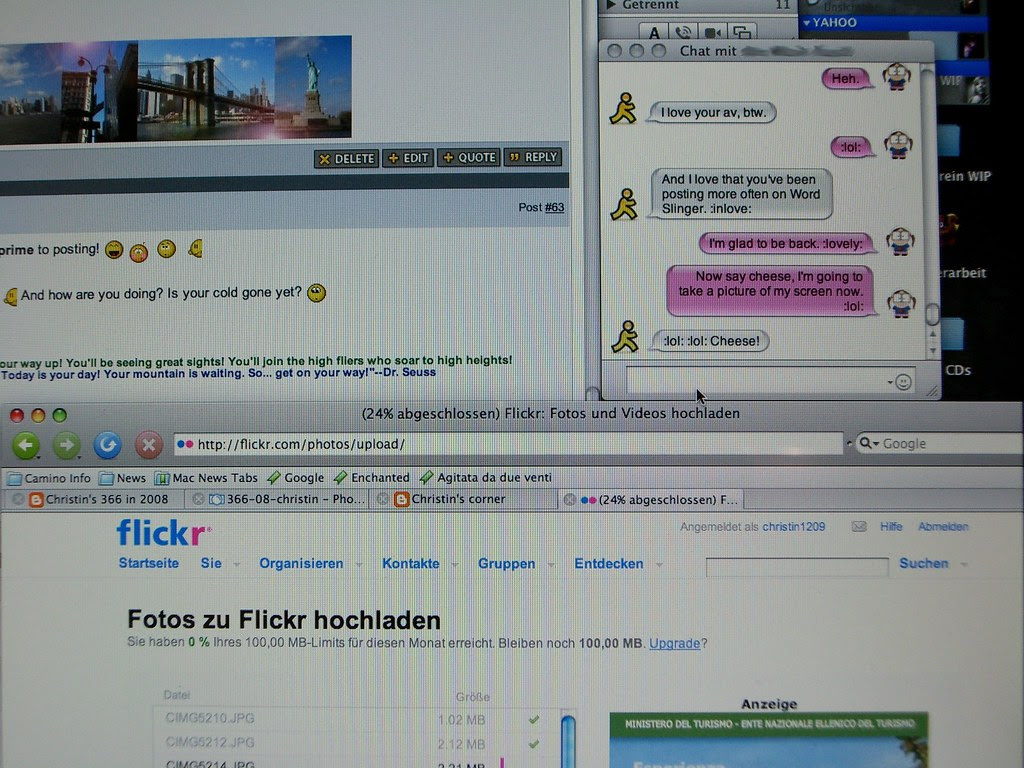
Task: Focus the Flickr search text box
Action: (x=797, y=566)
